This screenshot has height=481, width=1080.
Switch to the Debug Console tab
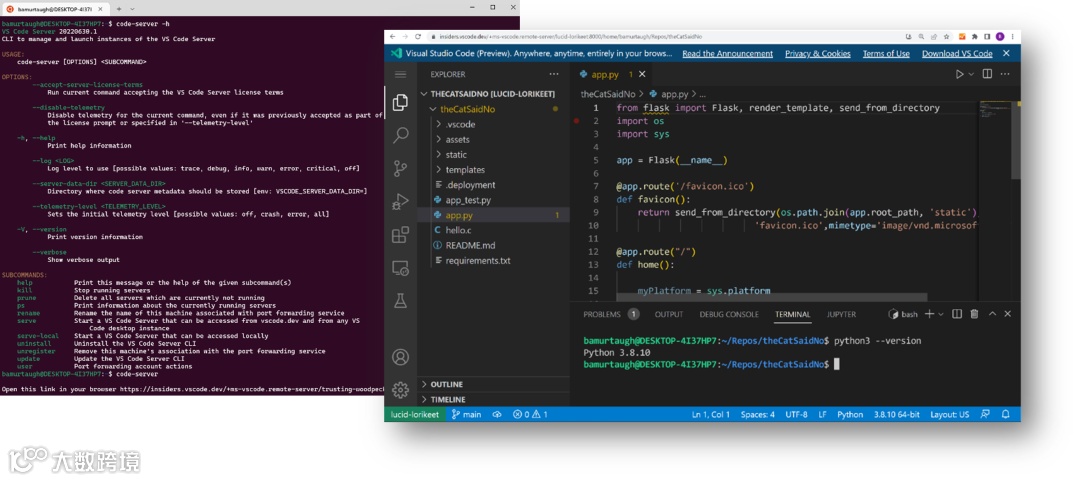point(729,314)
